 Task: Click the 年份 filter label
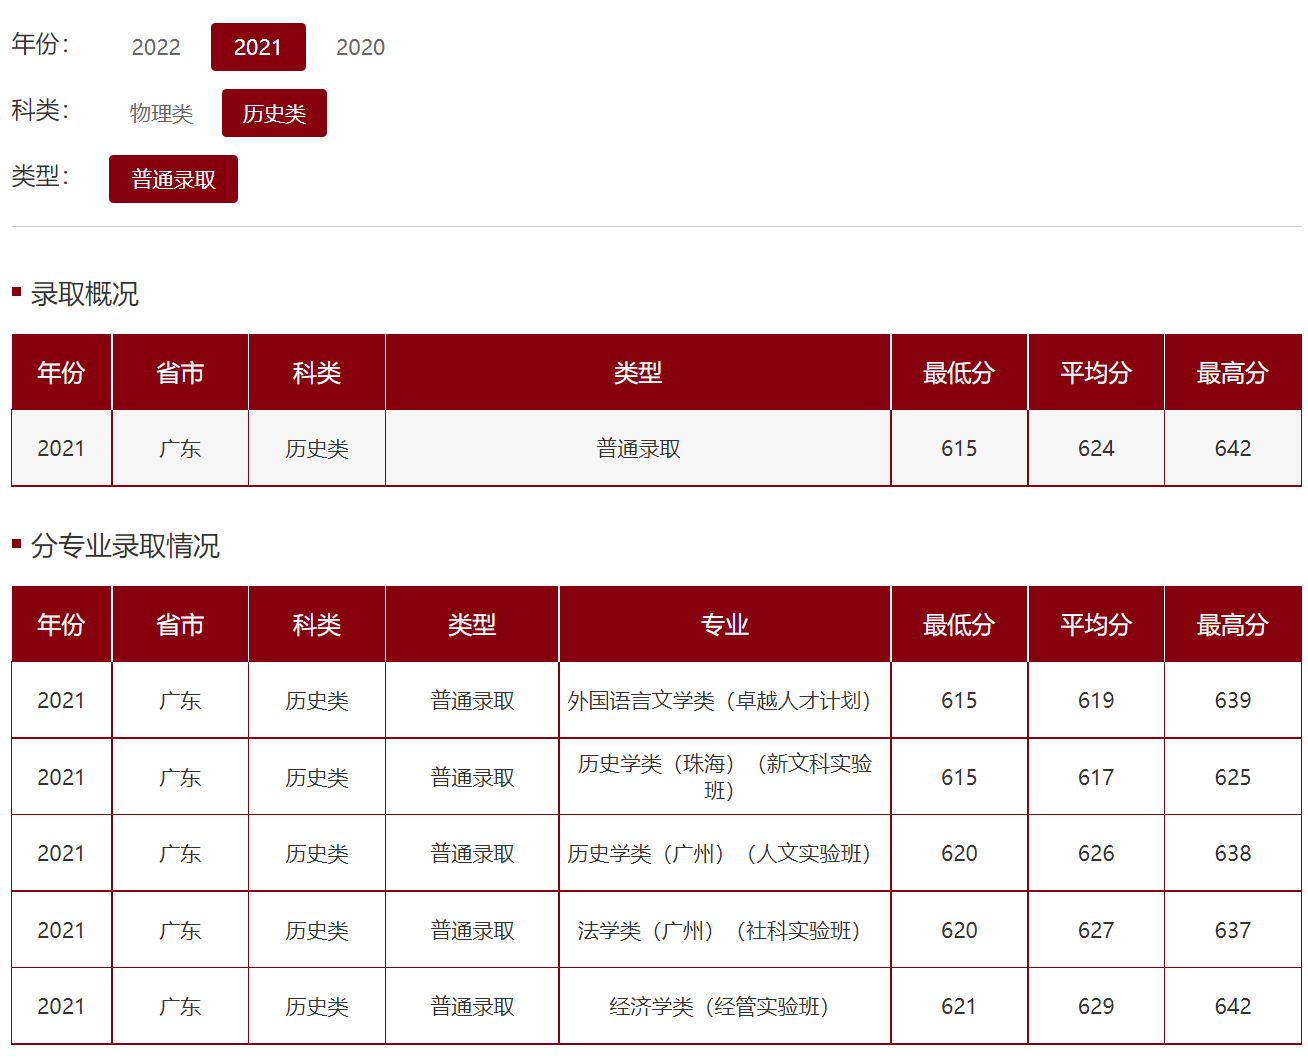click(x=40, y=44)
